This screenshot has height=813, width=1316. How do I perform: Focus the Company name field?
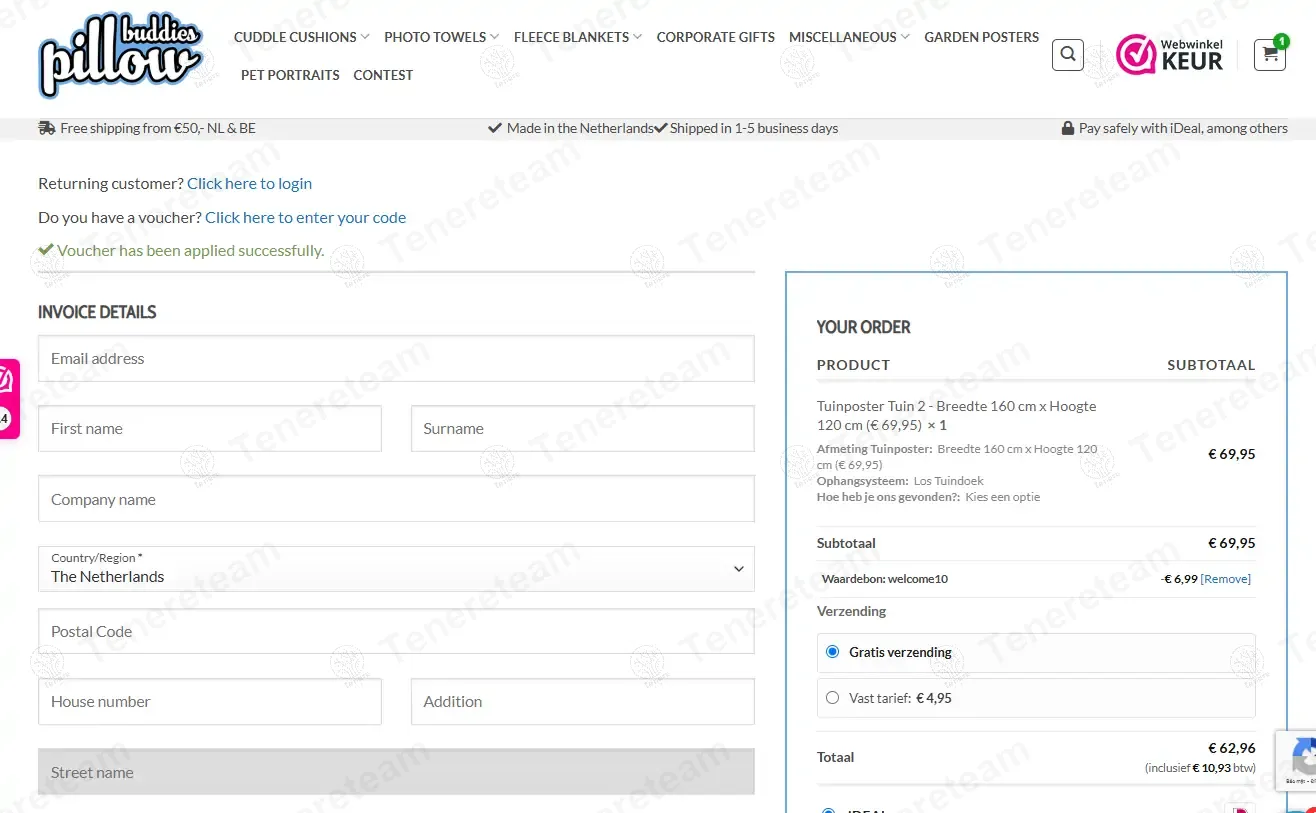[x=396, y=499]
